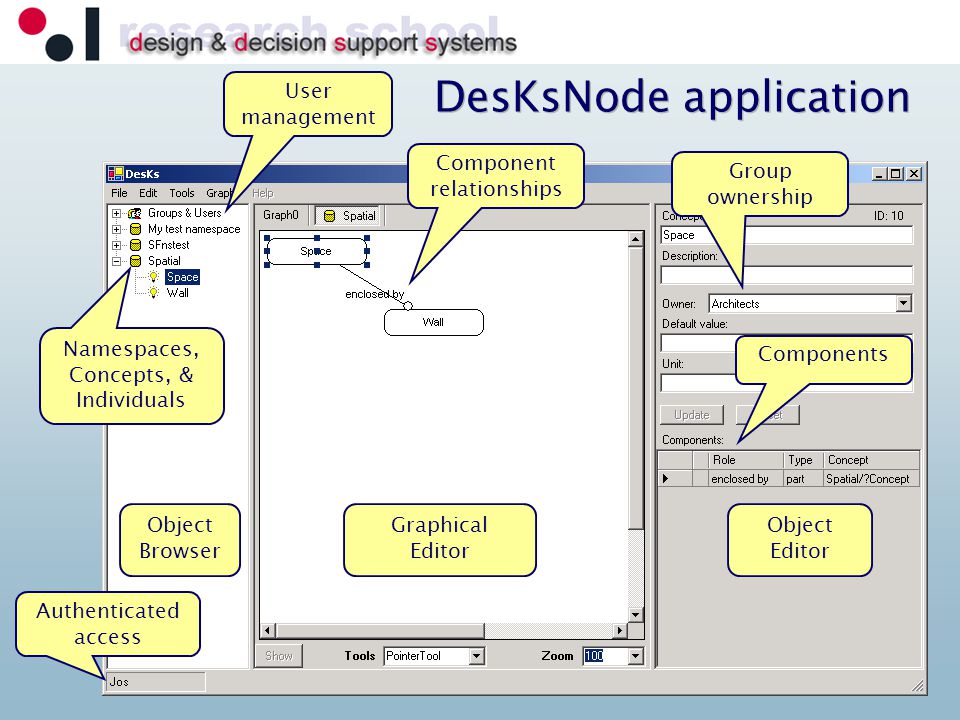Image resolution: width=960 pixels, height=720 pixels.
Task: Click the horizontal scrollbar thumb under the graph
Action: click(380, 630)
